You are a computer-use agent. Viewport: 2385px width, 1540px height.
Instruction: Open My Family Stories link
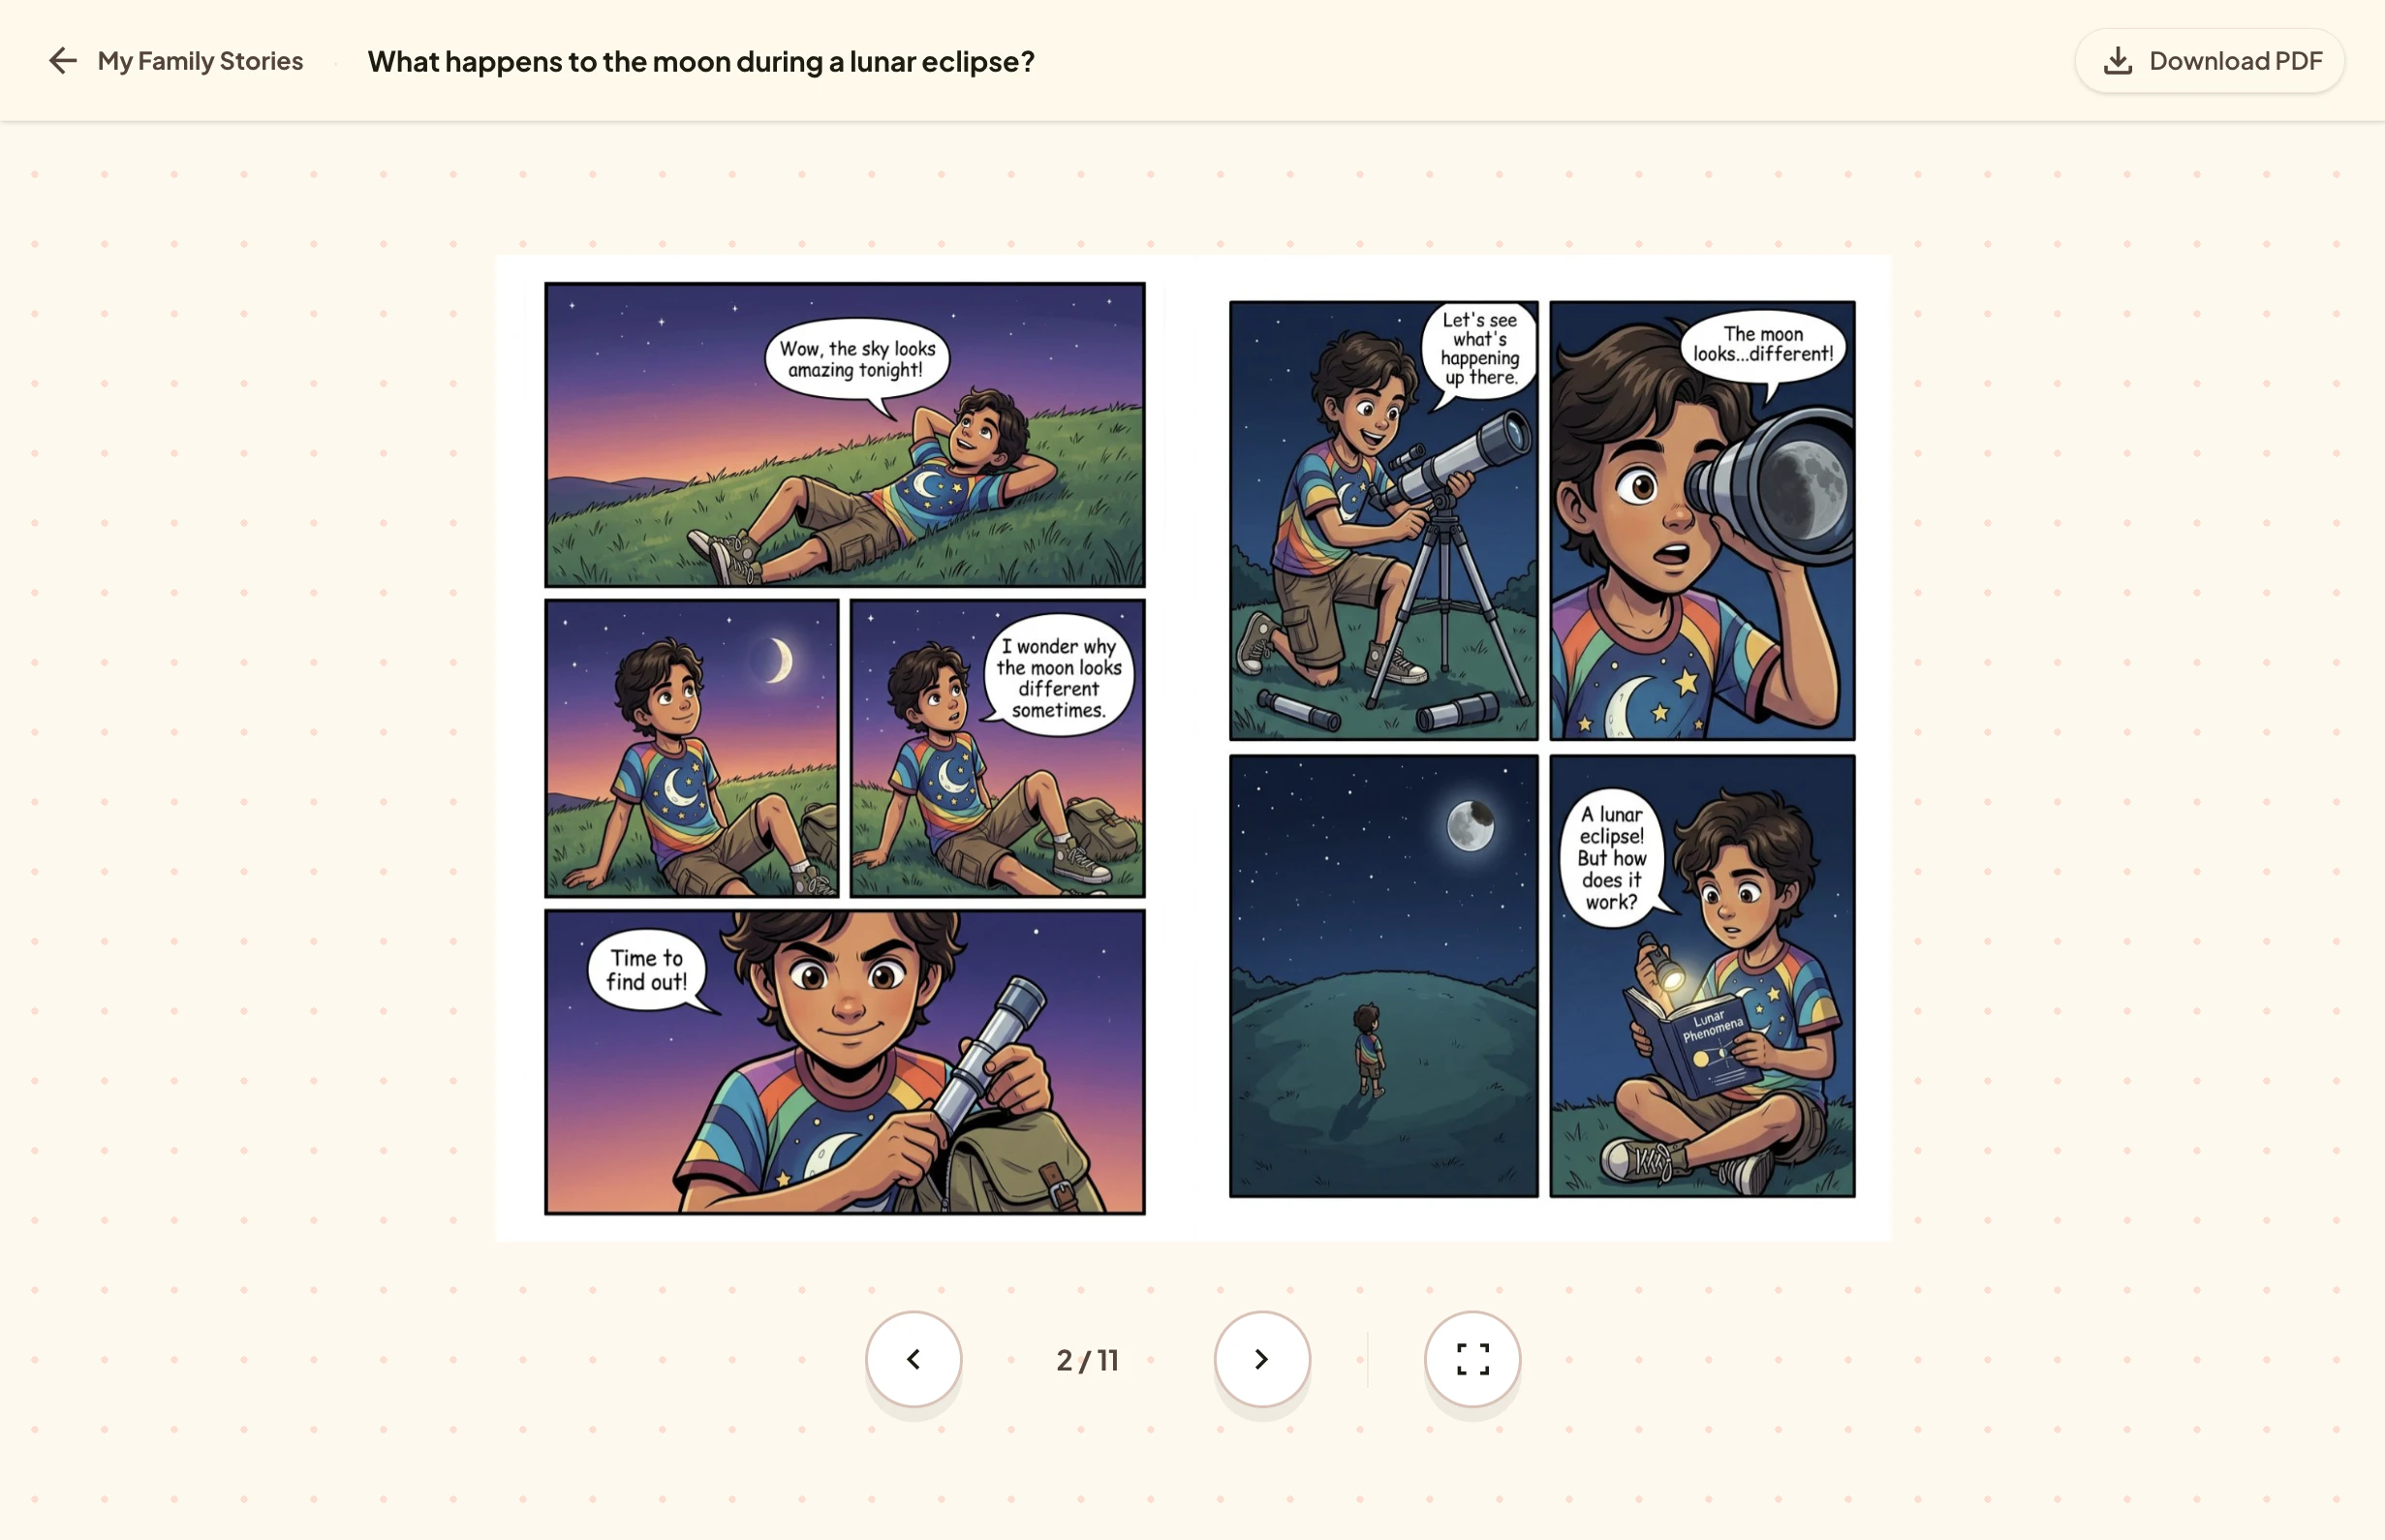coord(200,61)
